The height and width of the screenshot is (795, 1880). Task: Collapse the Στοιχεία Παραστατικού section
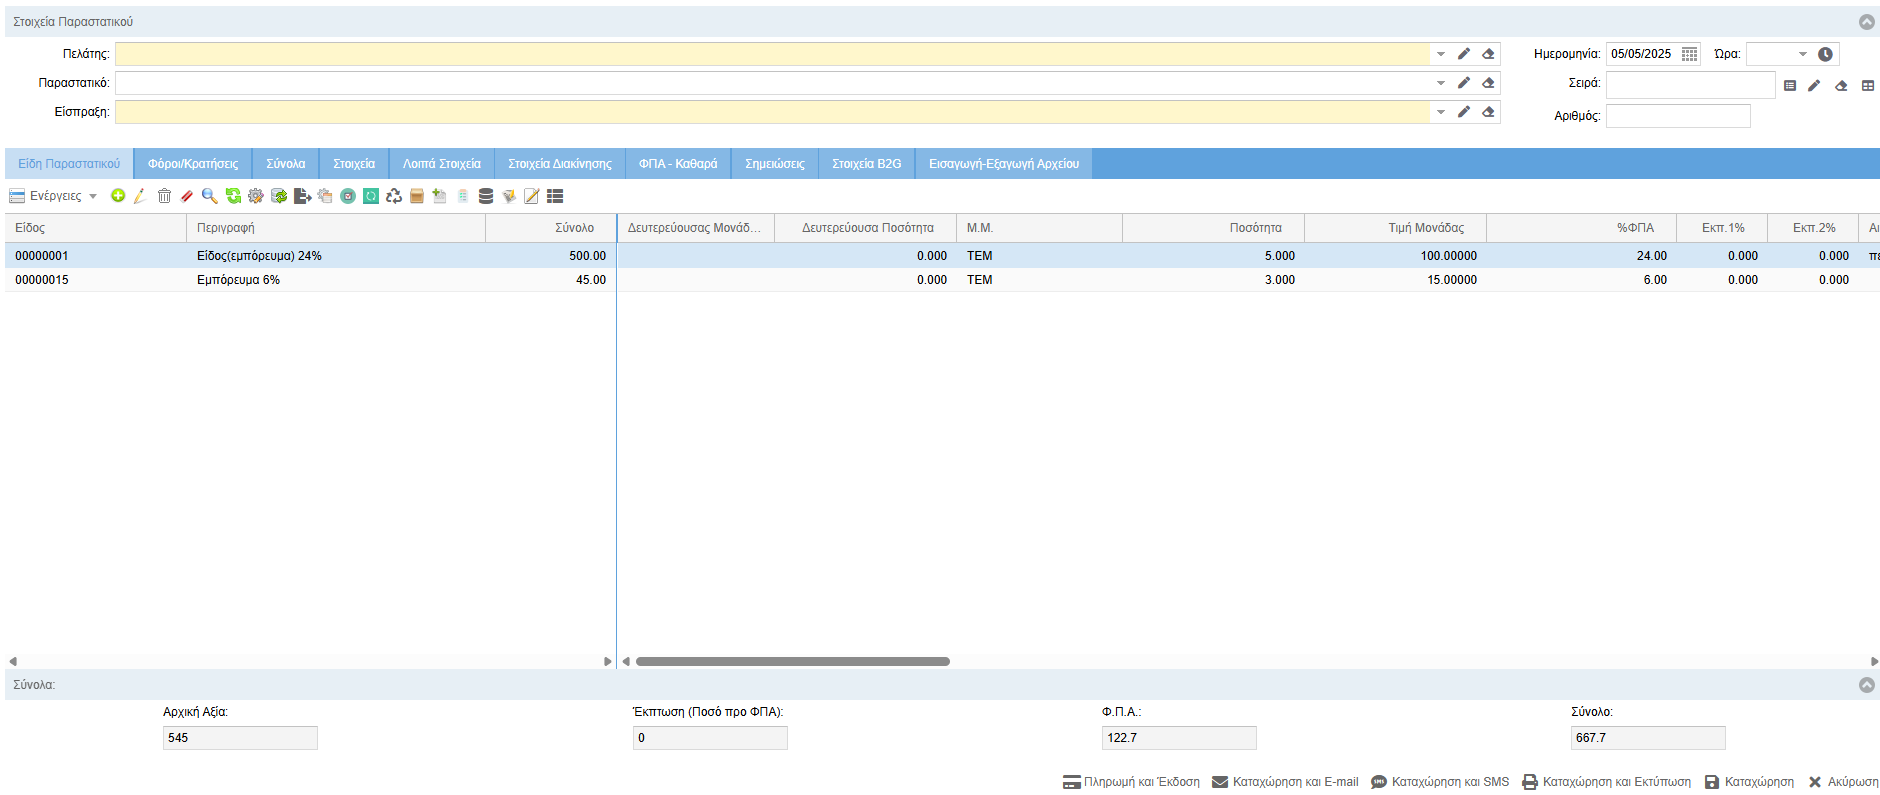point(1866,22)
